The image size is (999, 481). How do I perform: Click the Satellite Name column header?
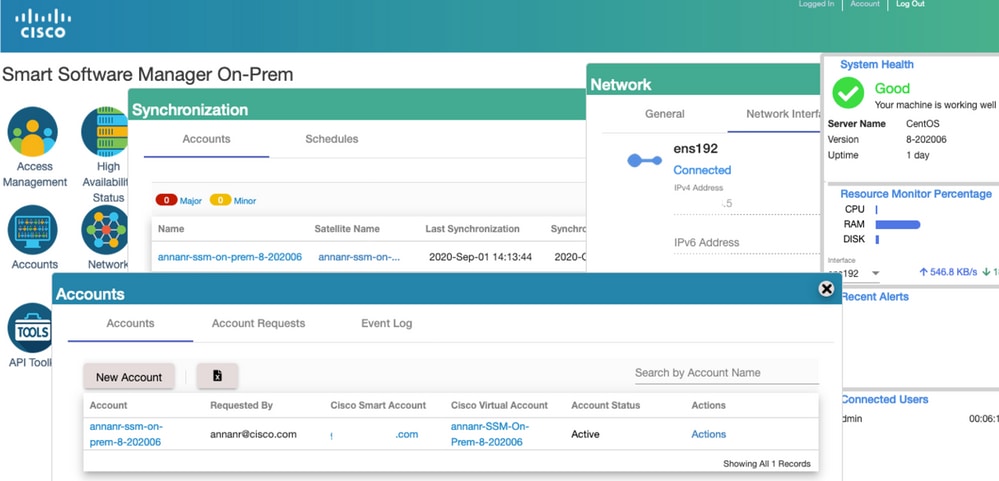click(347, 229)
